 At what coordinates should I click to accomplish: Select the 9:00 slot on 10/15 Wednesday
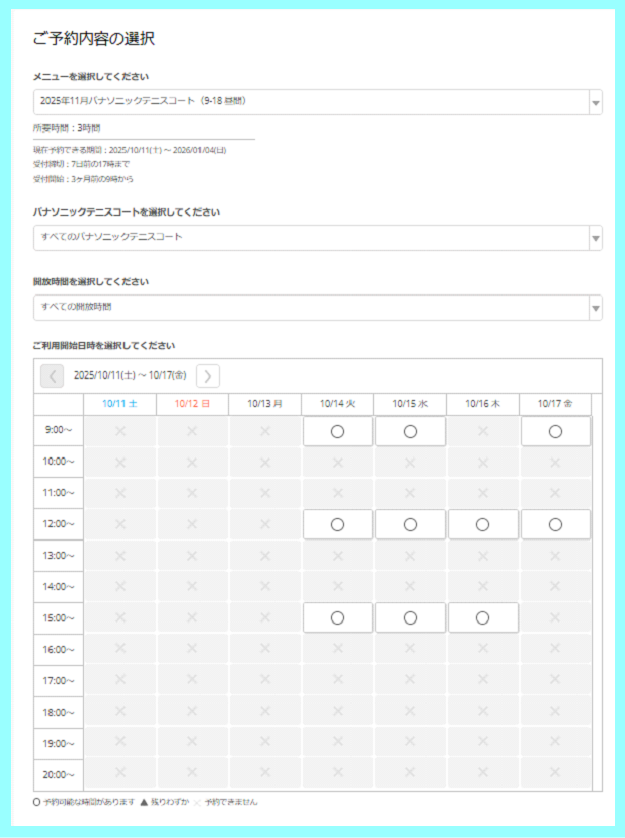(410, 431)
